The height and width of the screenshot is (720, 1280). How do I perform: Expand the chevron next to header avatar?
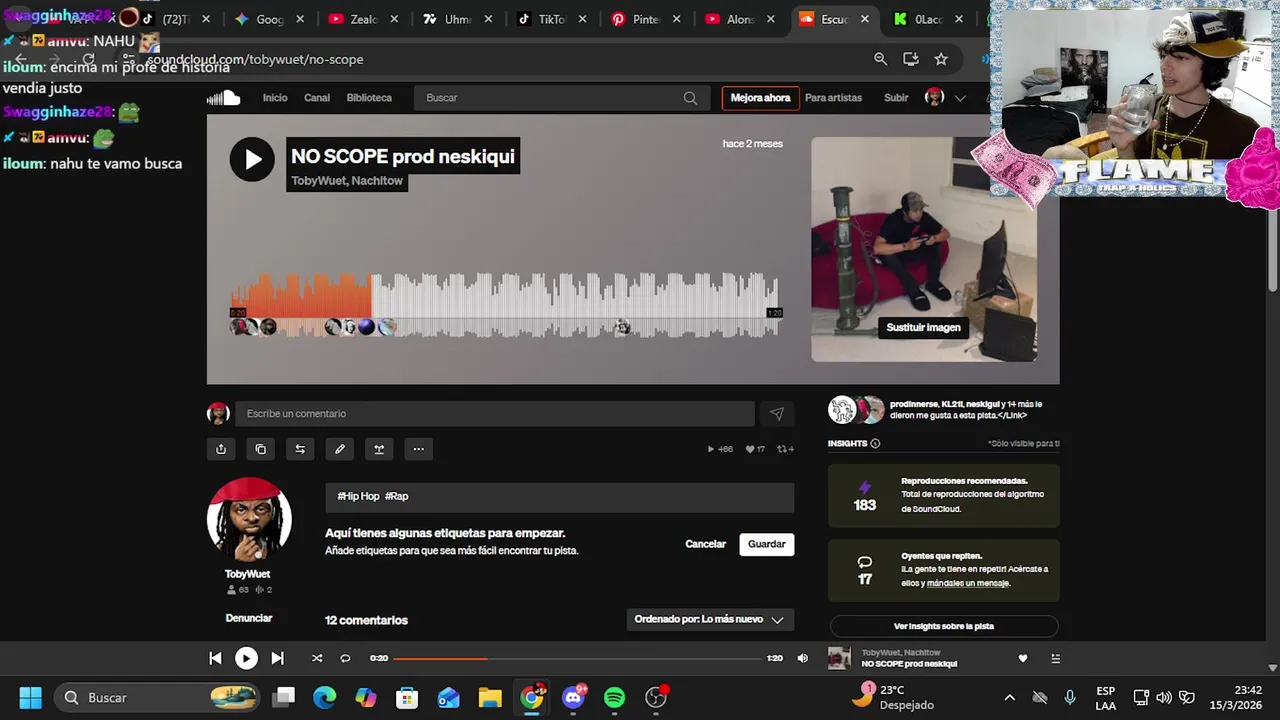[x=960, y=98]
